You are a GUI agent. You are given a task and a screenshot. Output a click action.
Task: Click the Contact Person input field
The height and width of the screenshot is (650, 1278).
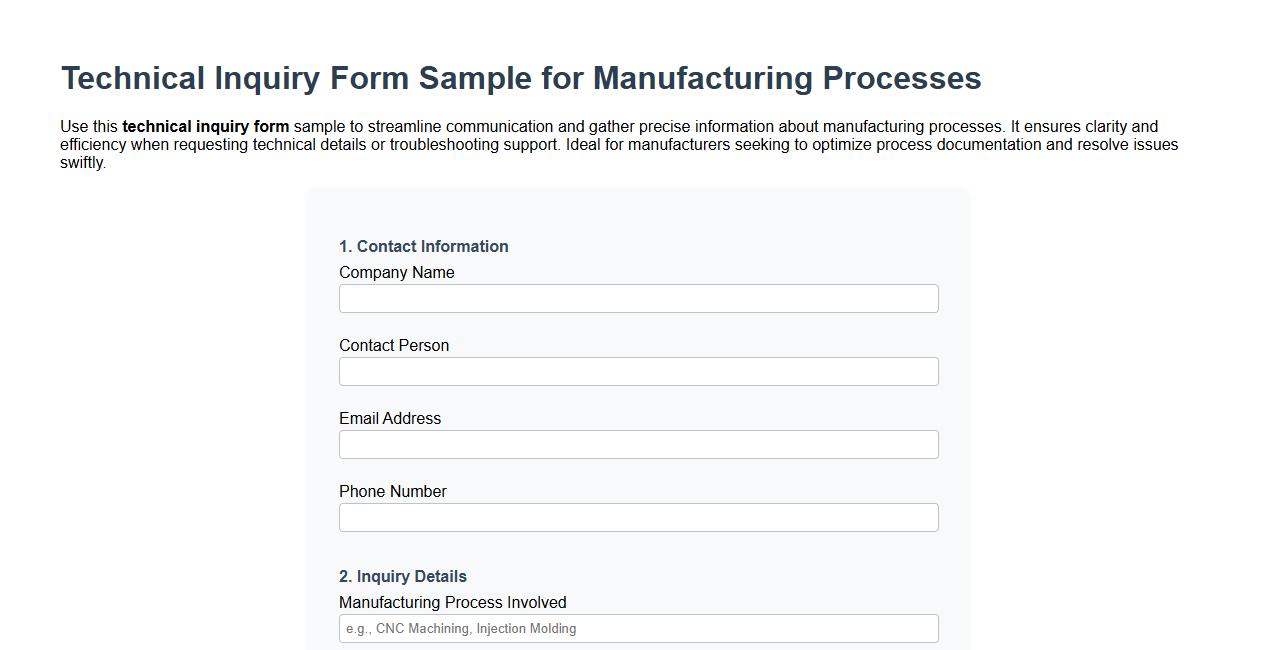pos(638,371)
